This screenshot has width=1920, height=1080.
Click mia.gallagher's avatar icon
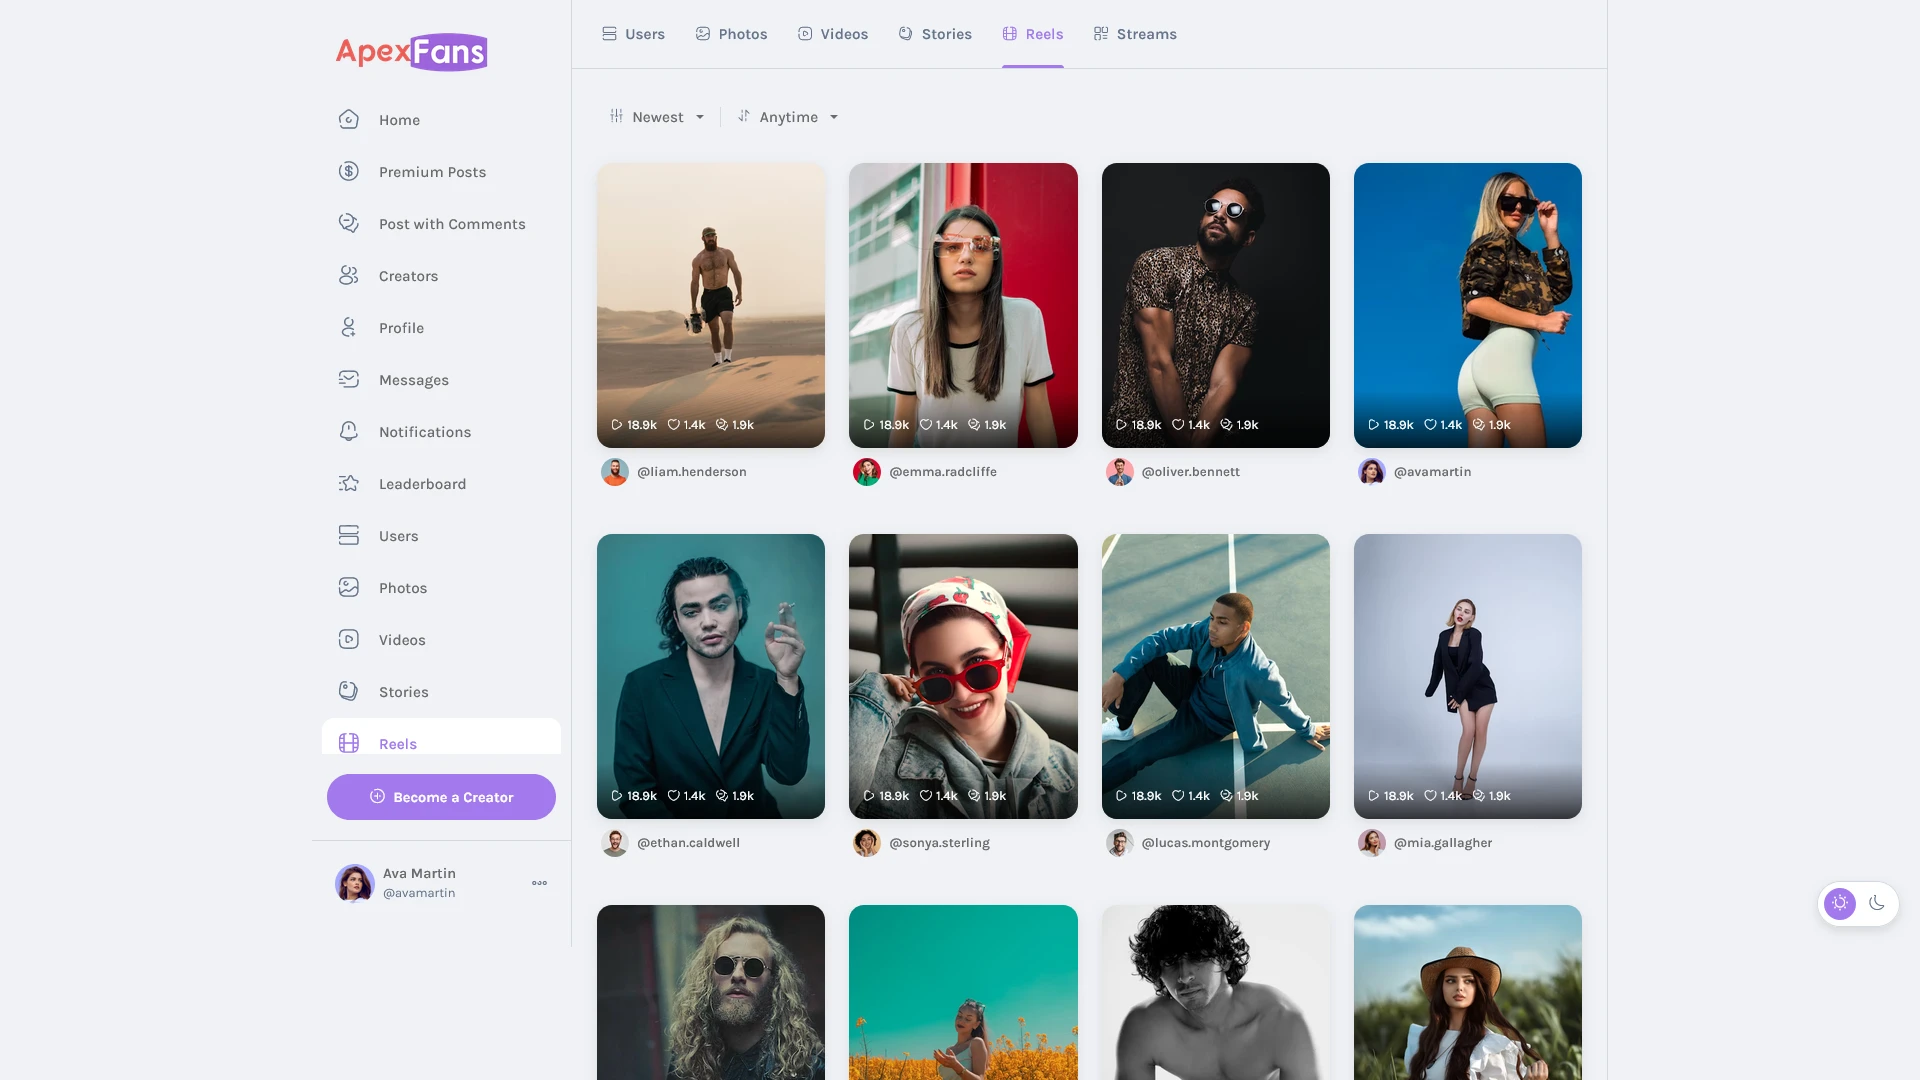(x=1371, y=843)
